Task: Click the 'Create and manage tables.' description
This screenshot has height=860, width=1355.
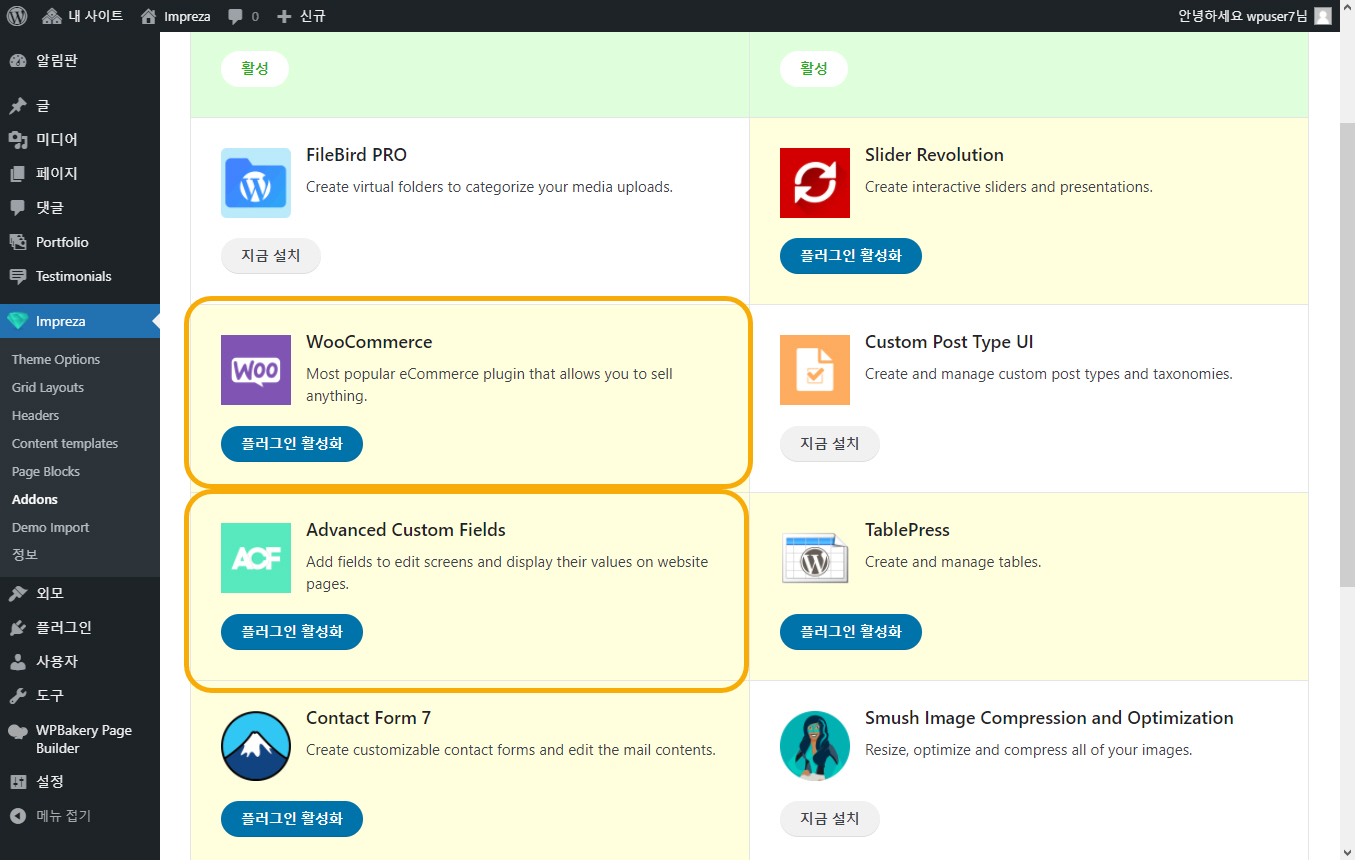Action: tap(953, 562)
